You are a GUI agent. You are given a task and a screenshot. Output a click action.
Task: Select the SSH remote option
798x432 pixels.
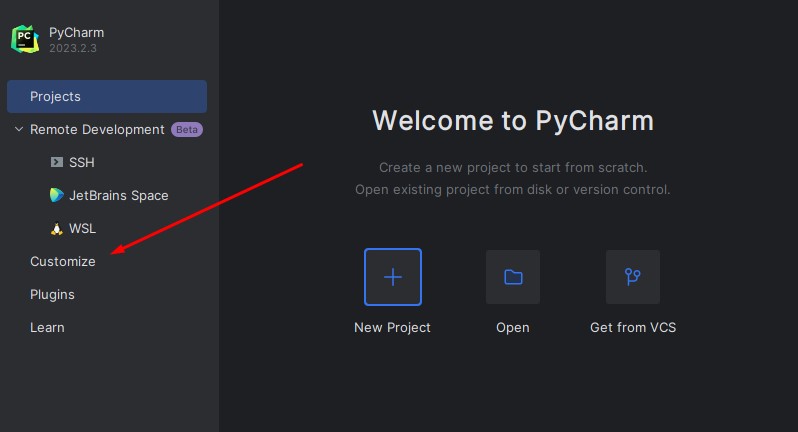click(81, 162)
